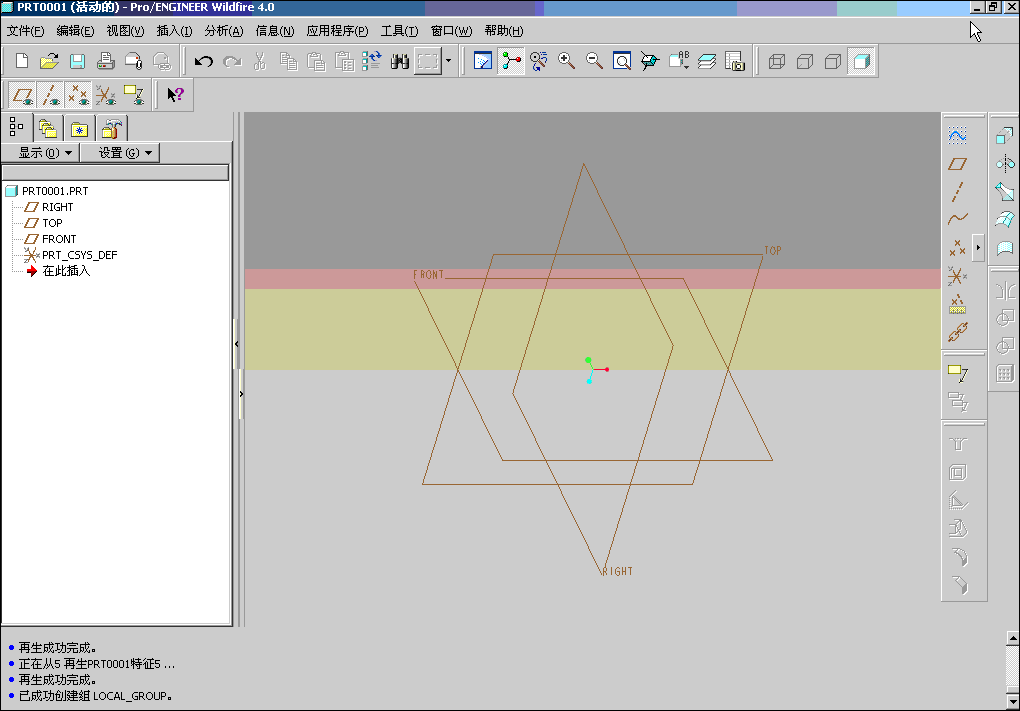Viewport: 1020px width, 711px height.
Task: Open the View Manager icon
Action: coord(734,61)
